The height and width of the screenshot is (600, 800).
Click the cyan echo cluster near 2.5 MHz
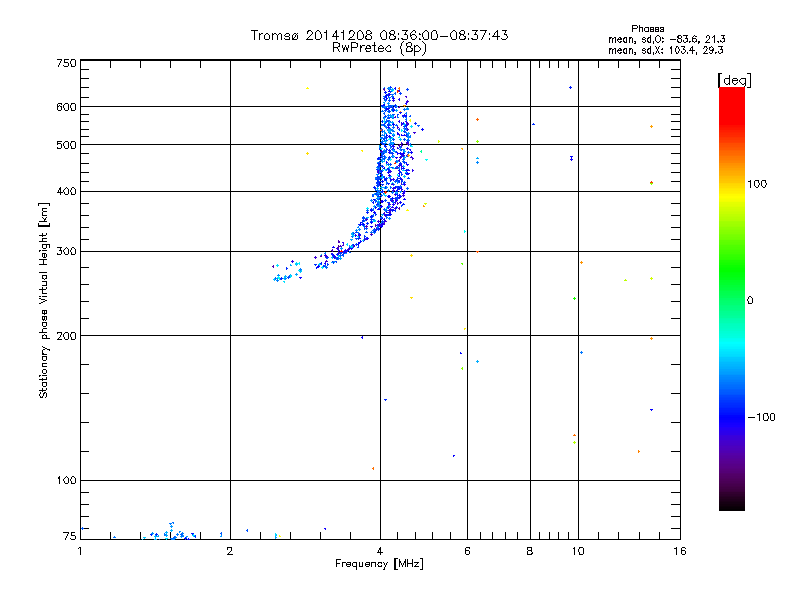click(288, 272)
